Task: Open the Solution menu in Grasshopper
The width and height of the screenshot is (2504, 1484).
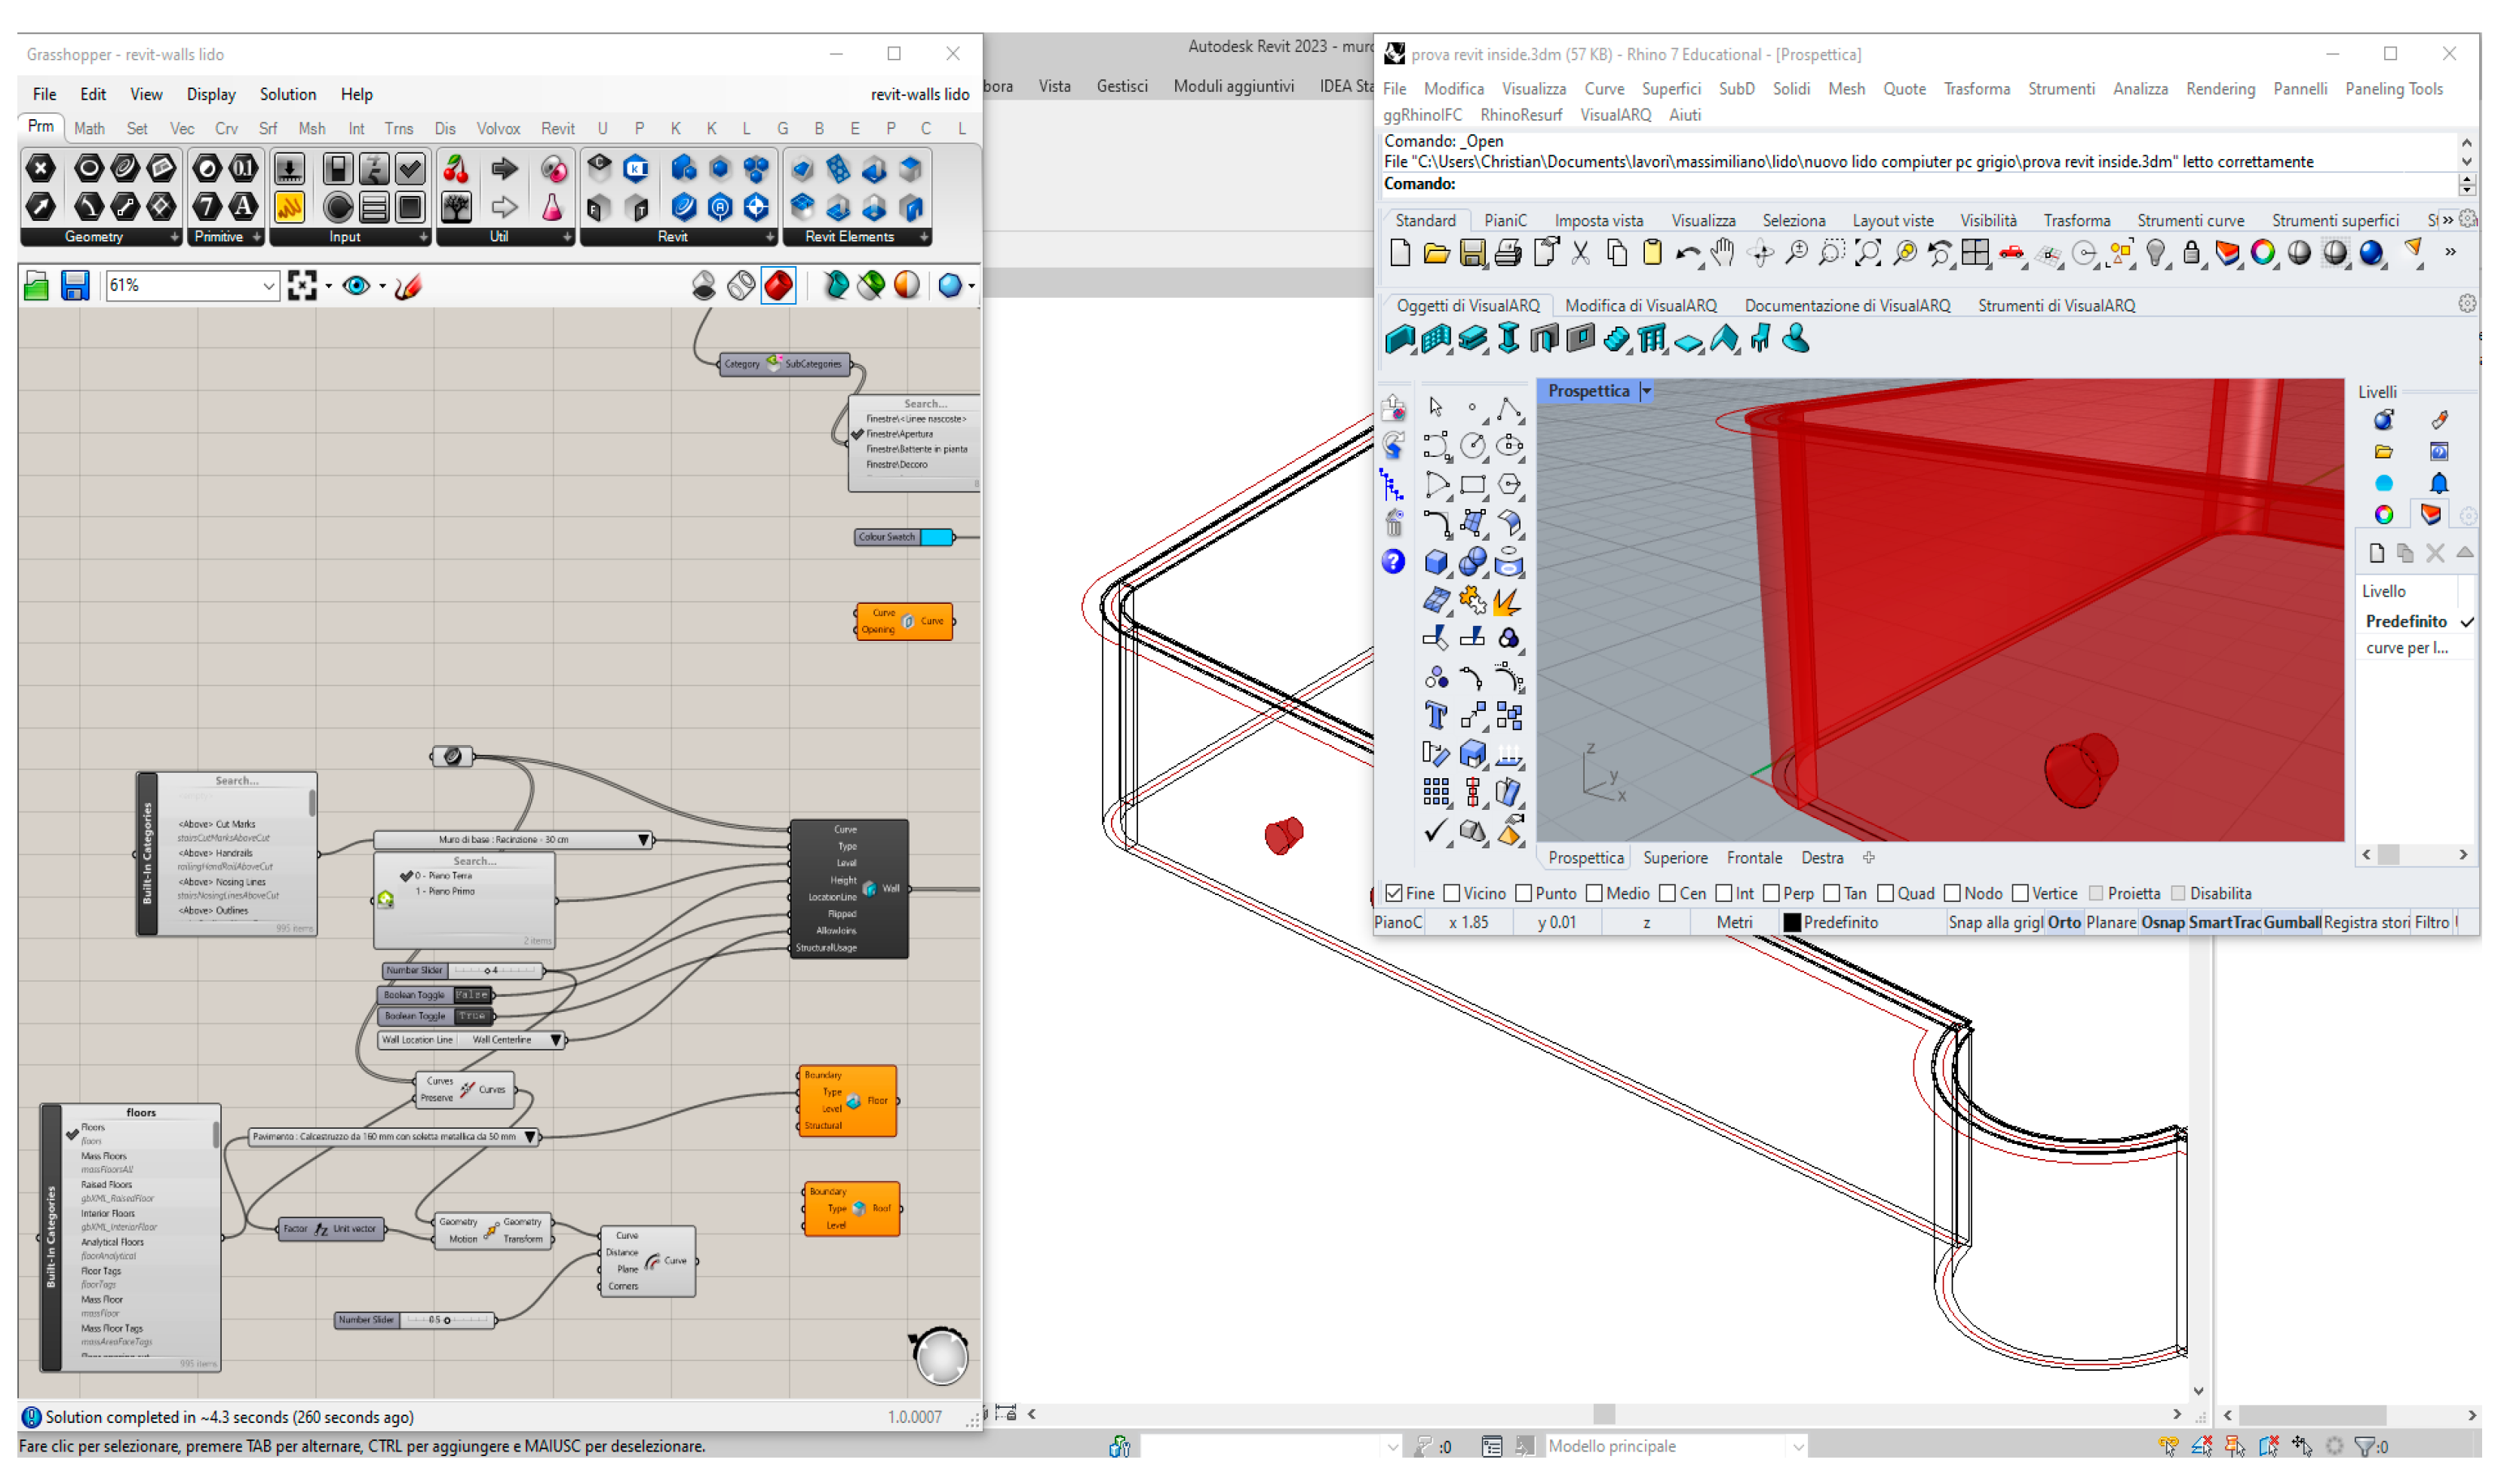Action: pyautogui.click(x=288, y=94)
